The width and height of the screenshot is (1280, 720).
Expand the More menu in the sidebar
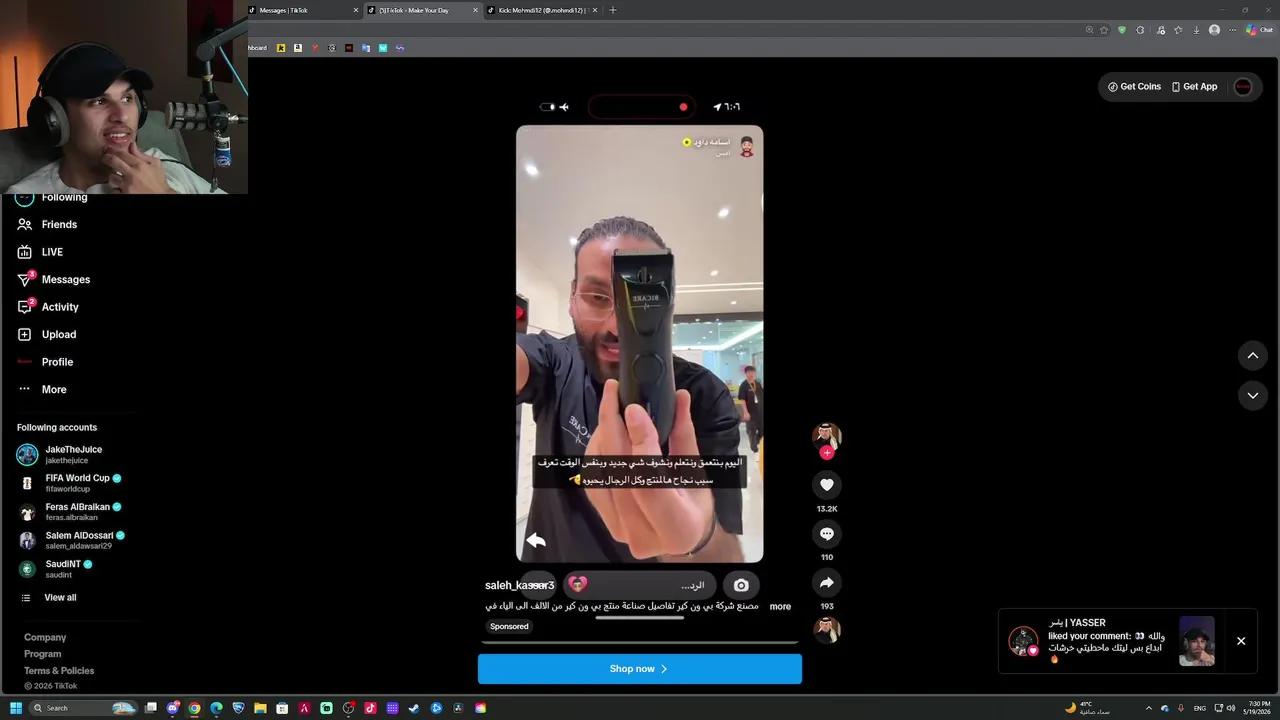coord(54,390)
